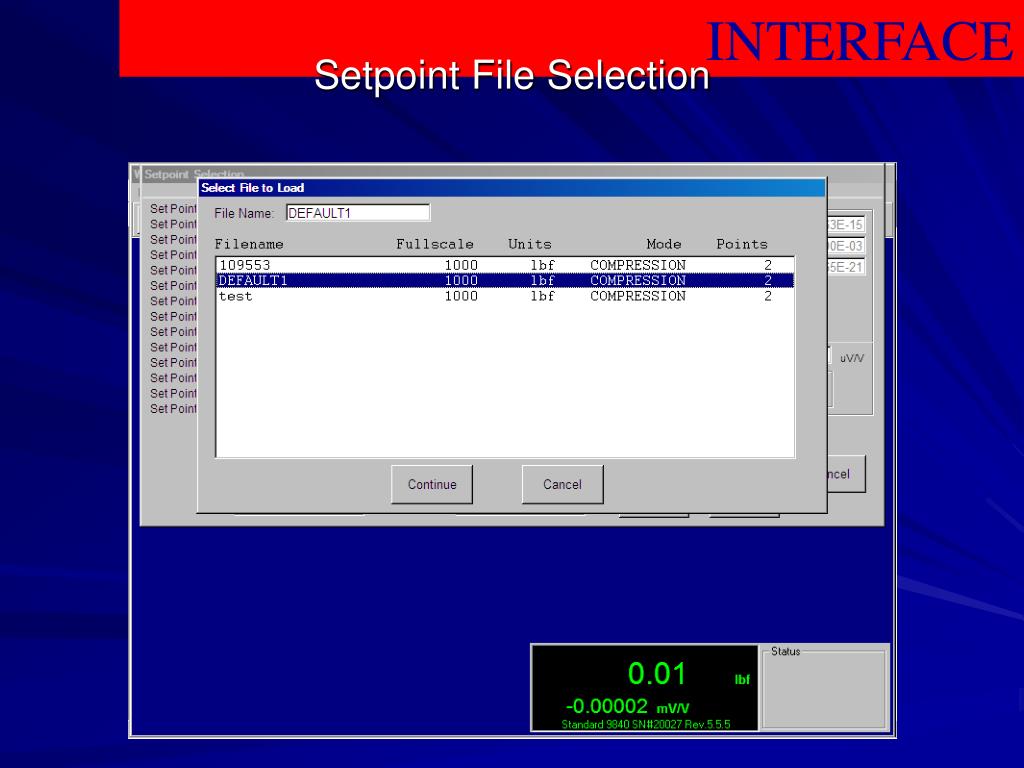Click the File Name input field
This screenshot has height=768, width=1024.
358,213
